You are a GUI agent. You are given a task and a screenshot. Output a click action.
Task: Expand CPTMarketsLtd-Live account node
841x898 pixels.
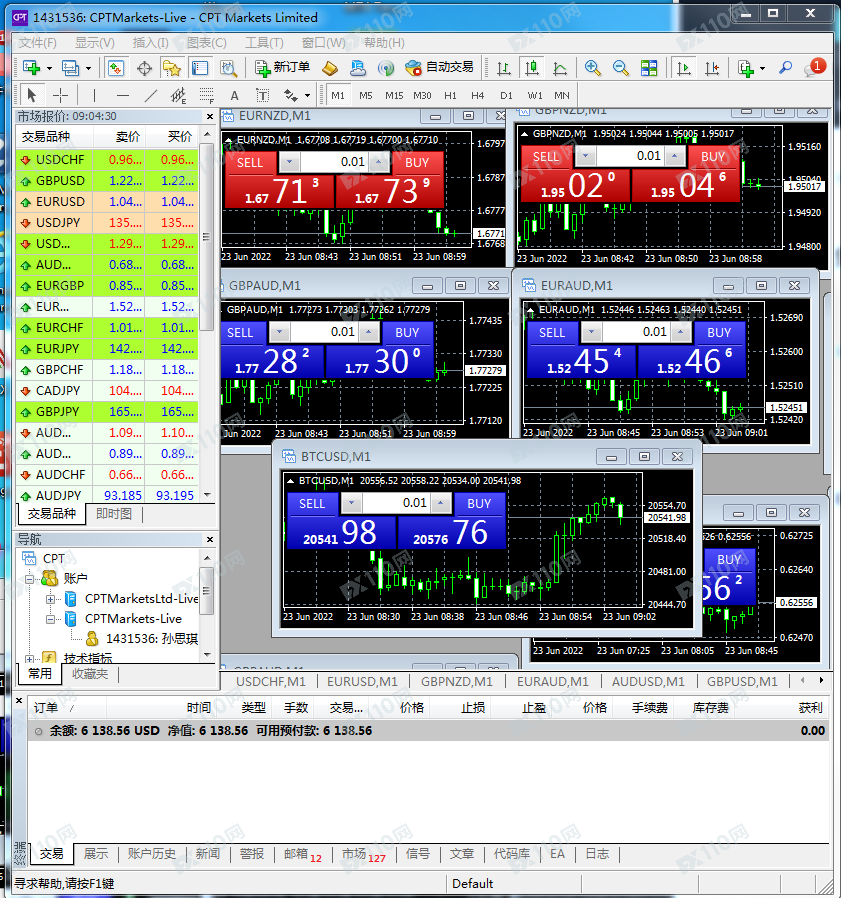(50, 599)
